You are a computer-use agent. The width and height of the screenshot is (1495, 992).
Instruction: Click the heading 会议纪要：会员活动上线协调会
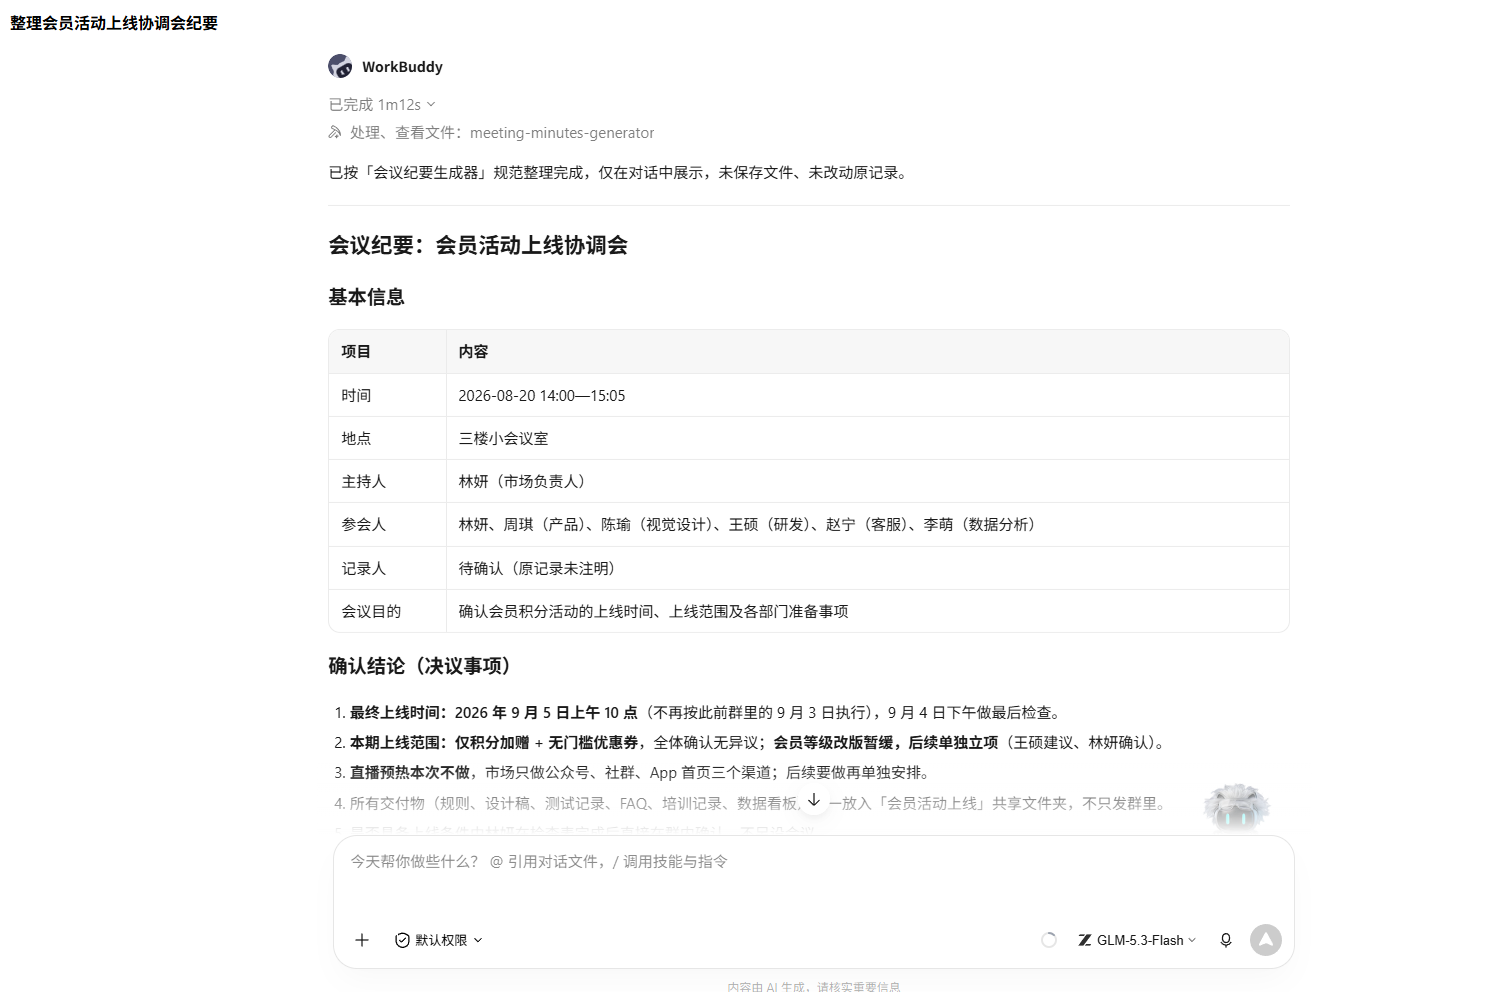click(478, 245)
